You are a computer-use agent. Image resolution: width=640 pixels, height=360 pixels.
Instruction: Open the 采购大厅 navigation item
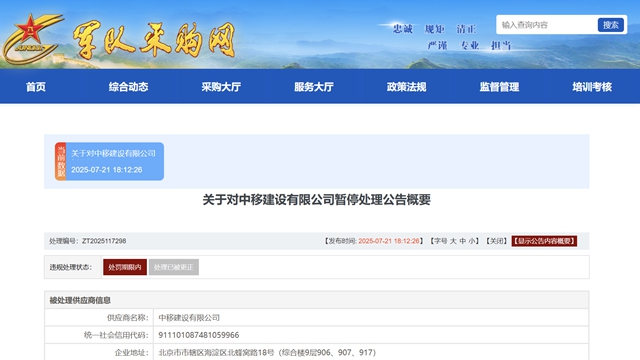coord(221,87)
